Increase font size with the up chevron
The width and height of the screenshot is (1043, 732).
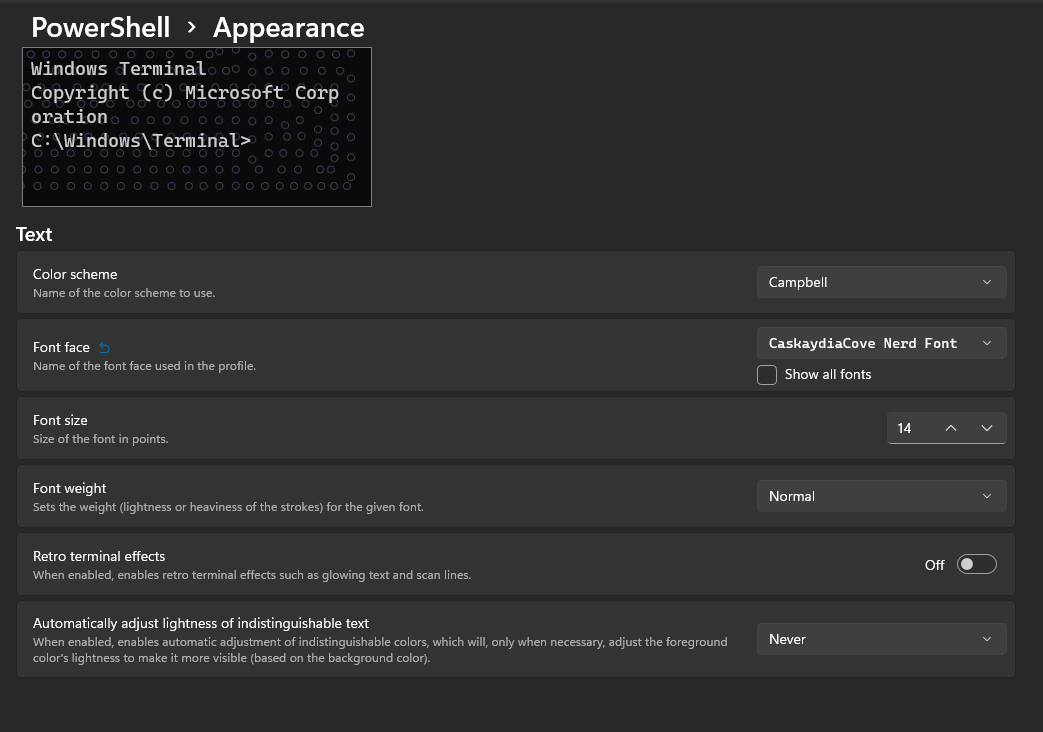tap(950, 428)
